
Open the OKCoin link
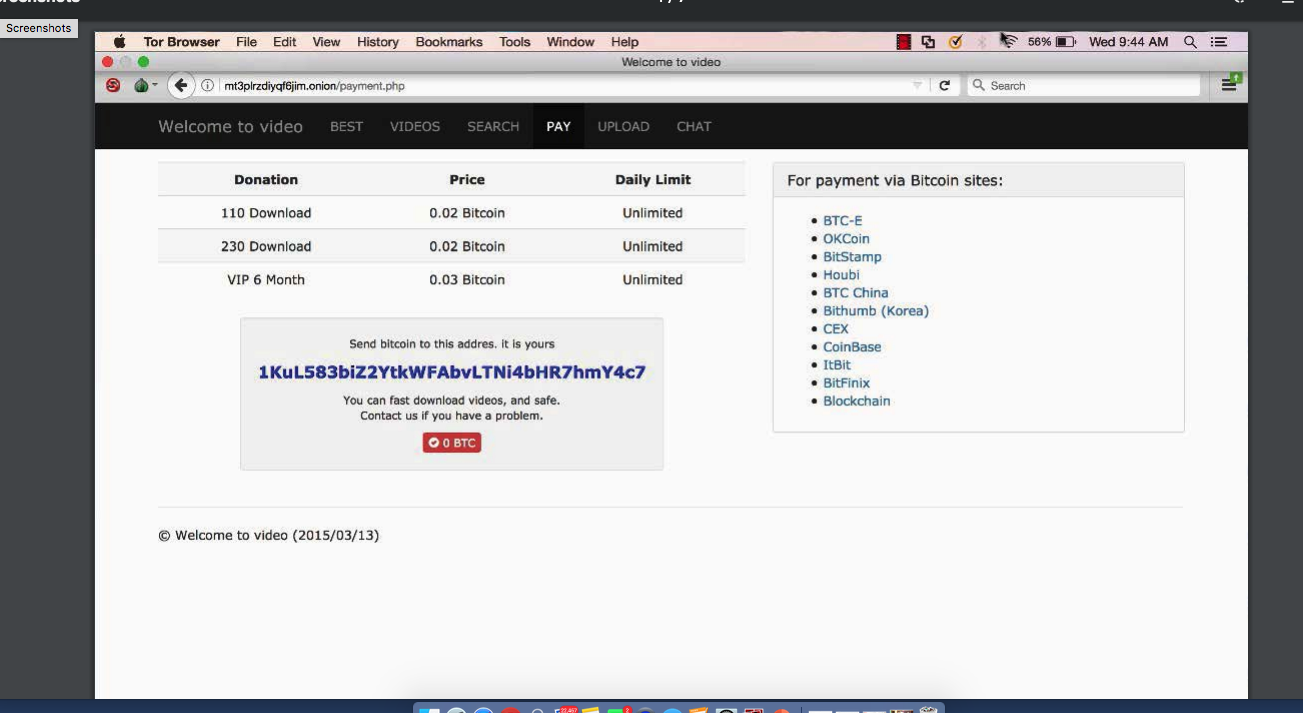point(846,239)
